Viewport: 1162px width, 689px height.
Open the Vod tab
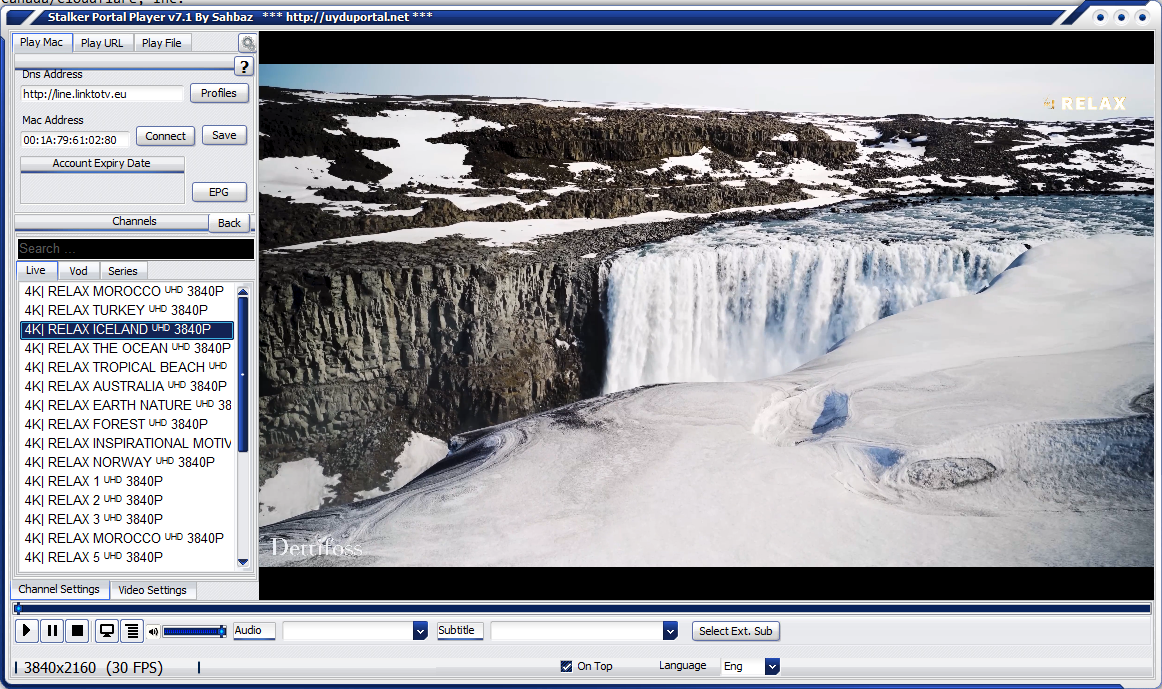click(78, 271)
